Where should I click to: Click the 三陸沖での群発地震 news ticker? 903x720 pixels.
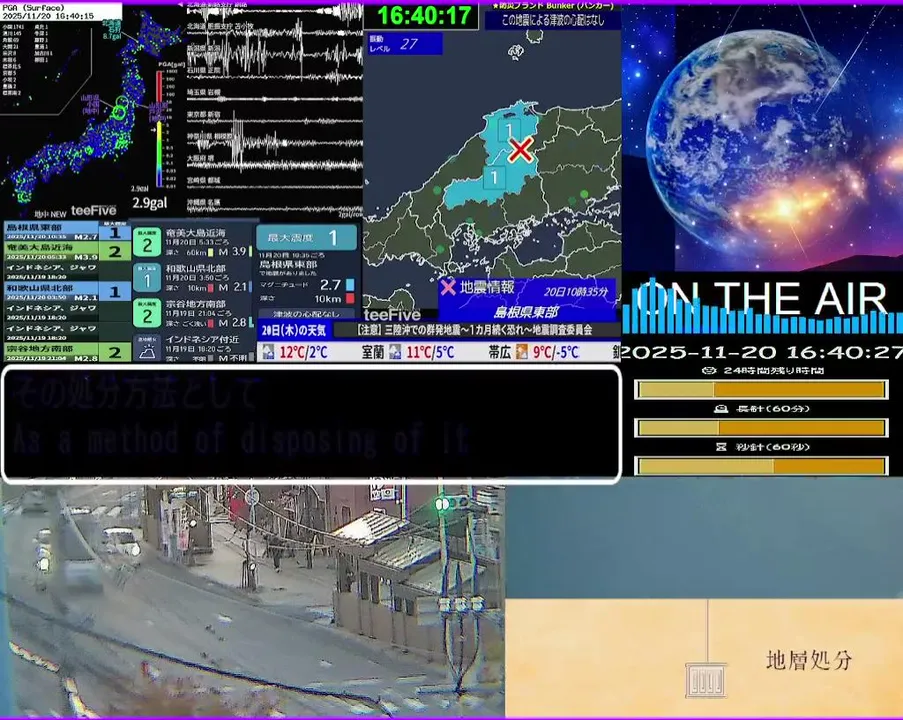click(x=476, y=330)
